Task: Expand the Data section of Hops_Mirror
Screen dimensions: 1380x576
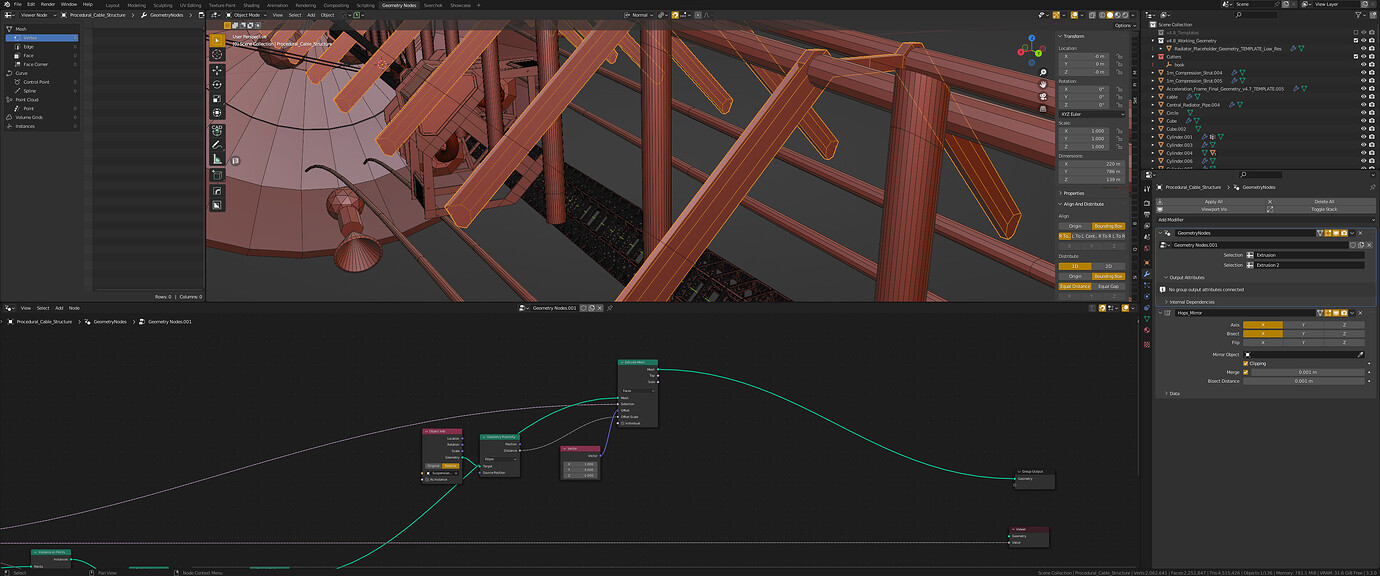Action: click(x=1172, y=393)
